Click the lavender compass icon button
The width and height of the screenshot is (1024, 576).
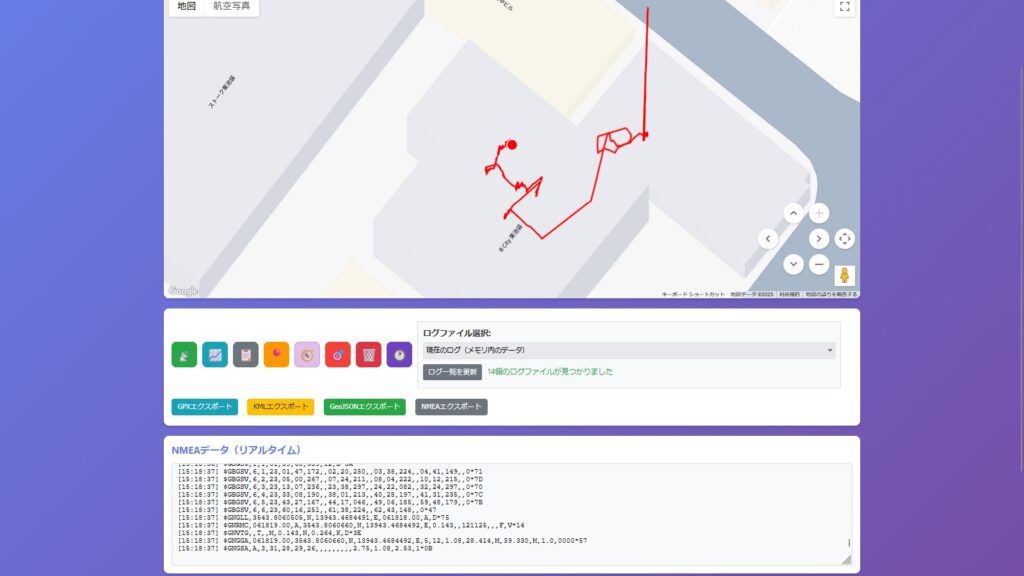point(307,354)
